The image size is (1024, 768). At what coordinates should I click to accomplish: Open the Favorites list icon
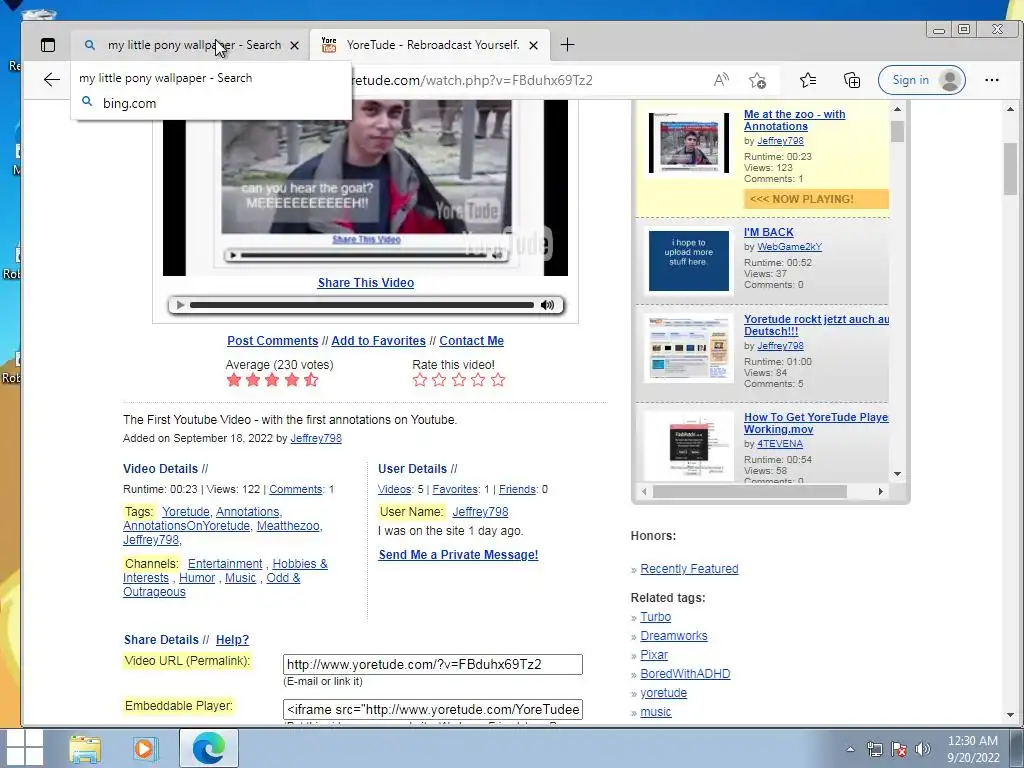(808, 80)
